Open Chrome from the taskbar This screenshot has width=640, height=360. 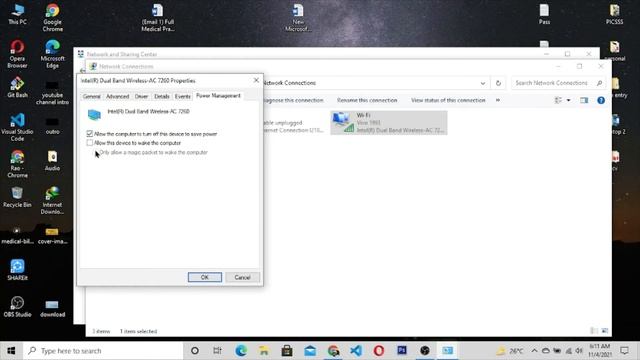click(333, 351)
